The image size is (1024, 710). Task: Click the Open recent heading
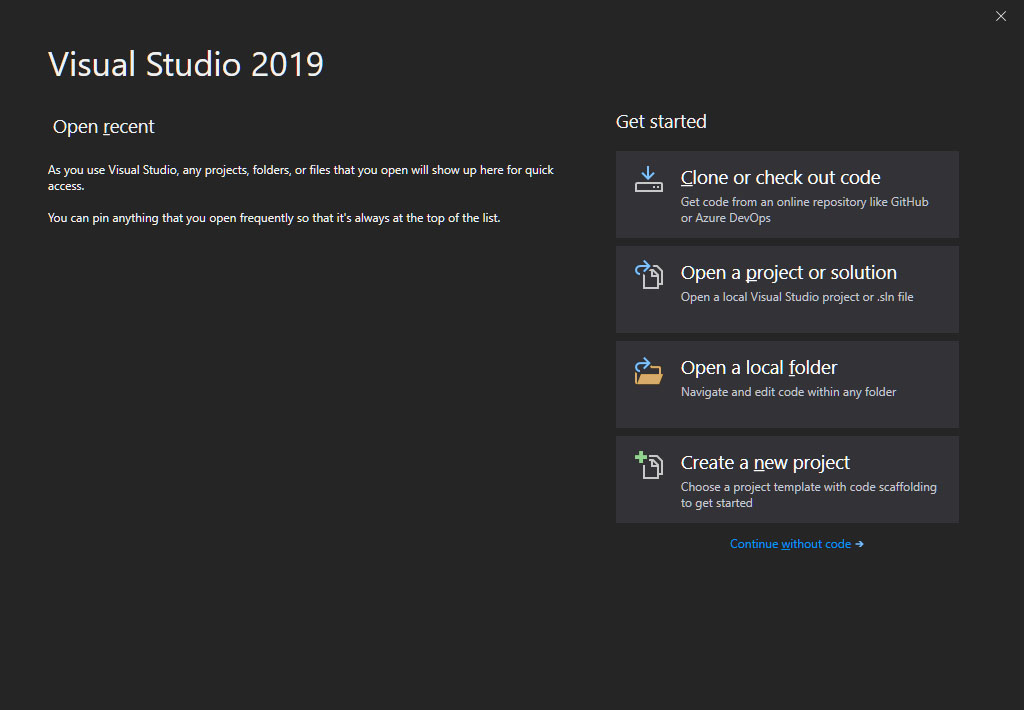(x=103, y=126)
